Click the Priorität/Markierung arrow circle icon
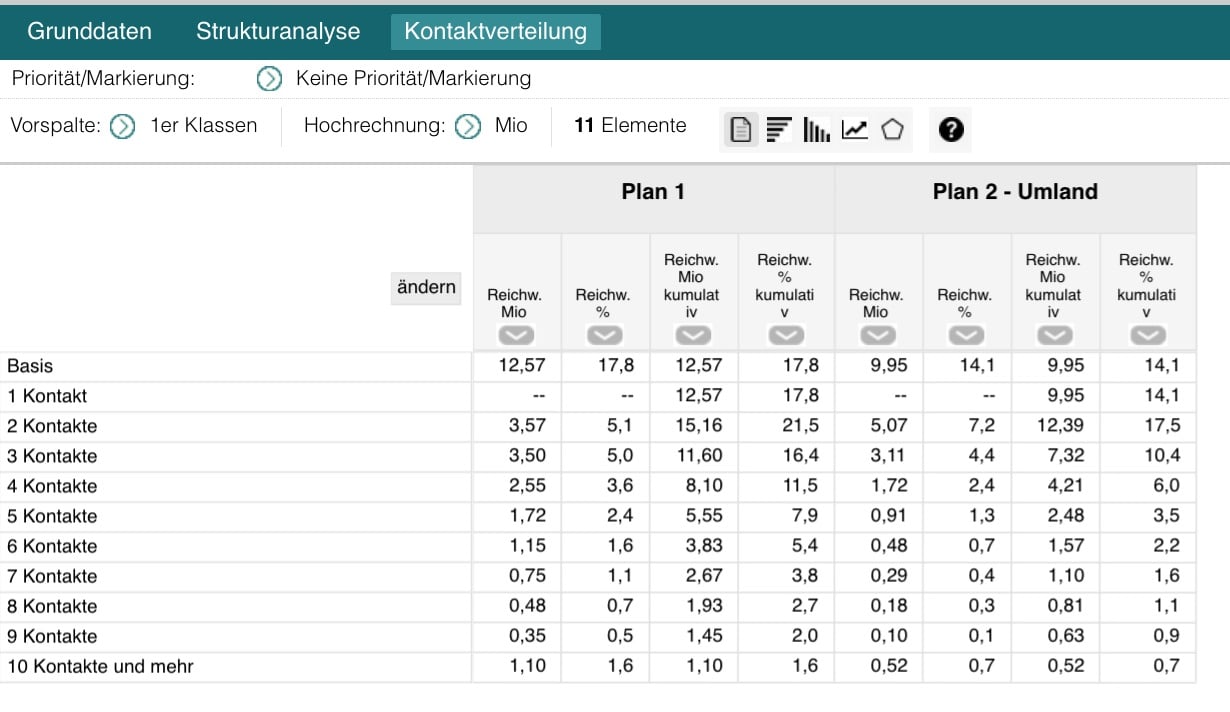Image resolution: width=1230 pixels, height=712 pixels. pyautogui.click(x=269, y=78)
